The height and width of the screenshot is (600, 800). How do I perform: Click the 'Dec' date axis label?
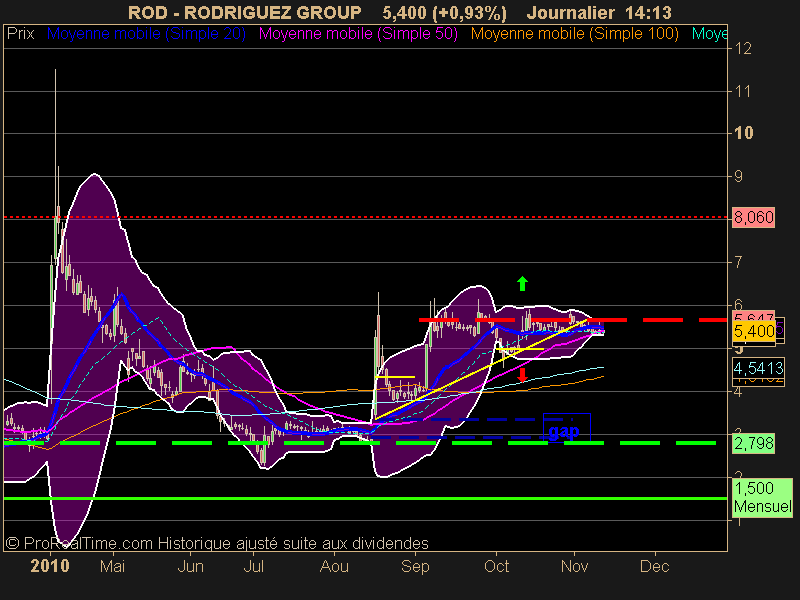[x=655, y=566]
